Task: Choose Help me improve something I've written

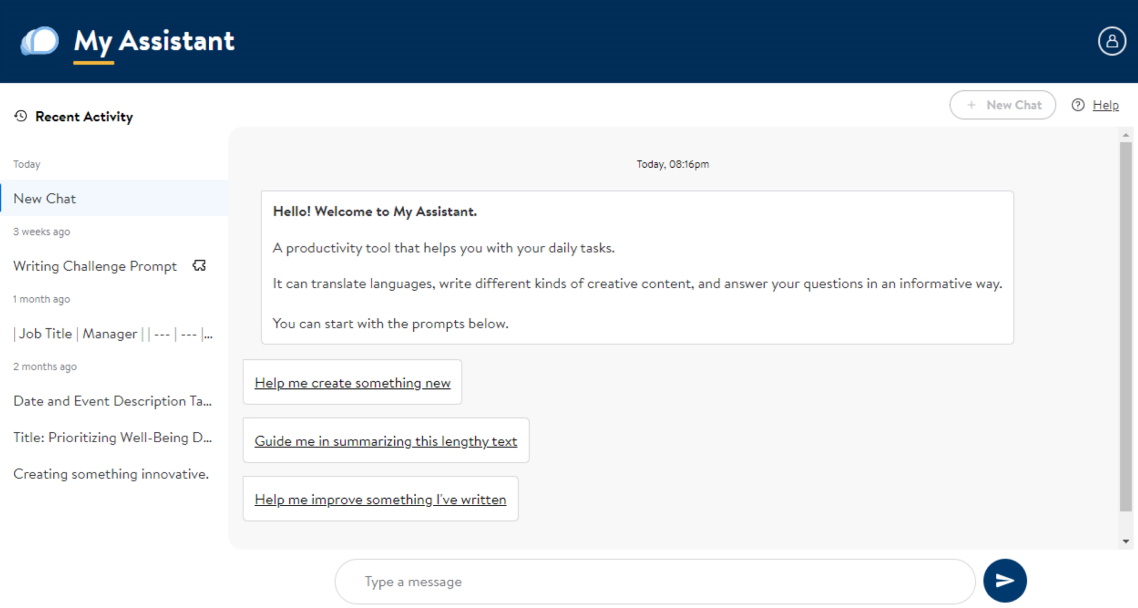Action: pos(380,500)
